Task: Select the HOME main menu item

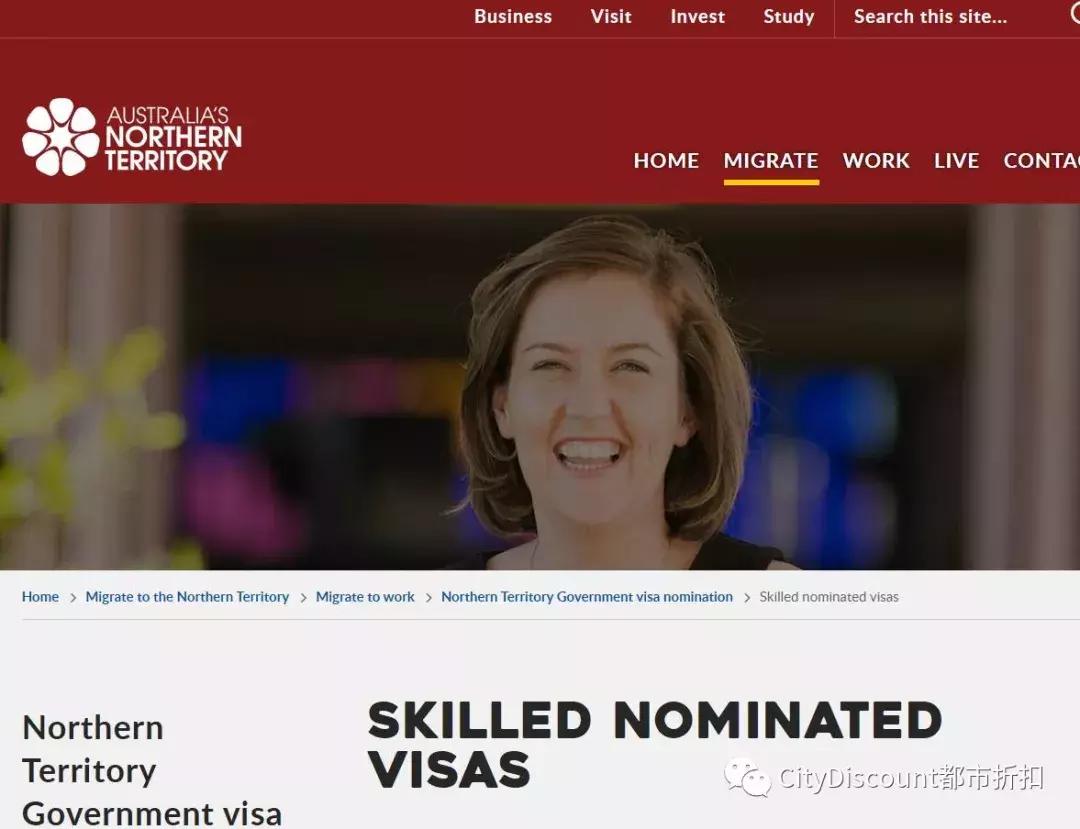Action: click(666, 160)
